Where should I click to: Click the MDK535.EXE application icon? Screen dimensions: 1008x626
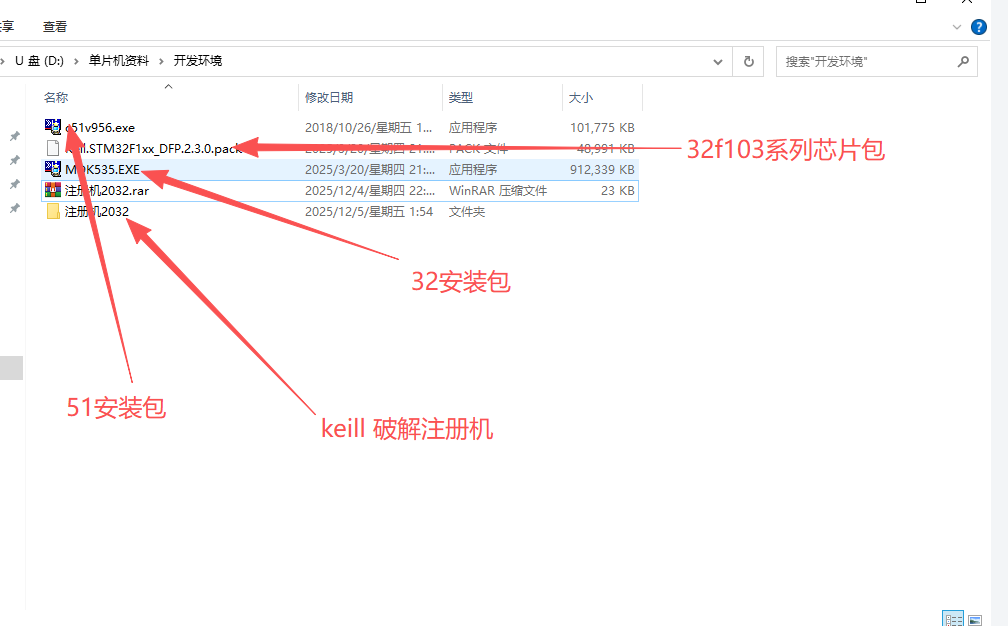click(x=53, y=169)
